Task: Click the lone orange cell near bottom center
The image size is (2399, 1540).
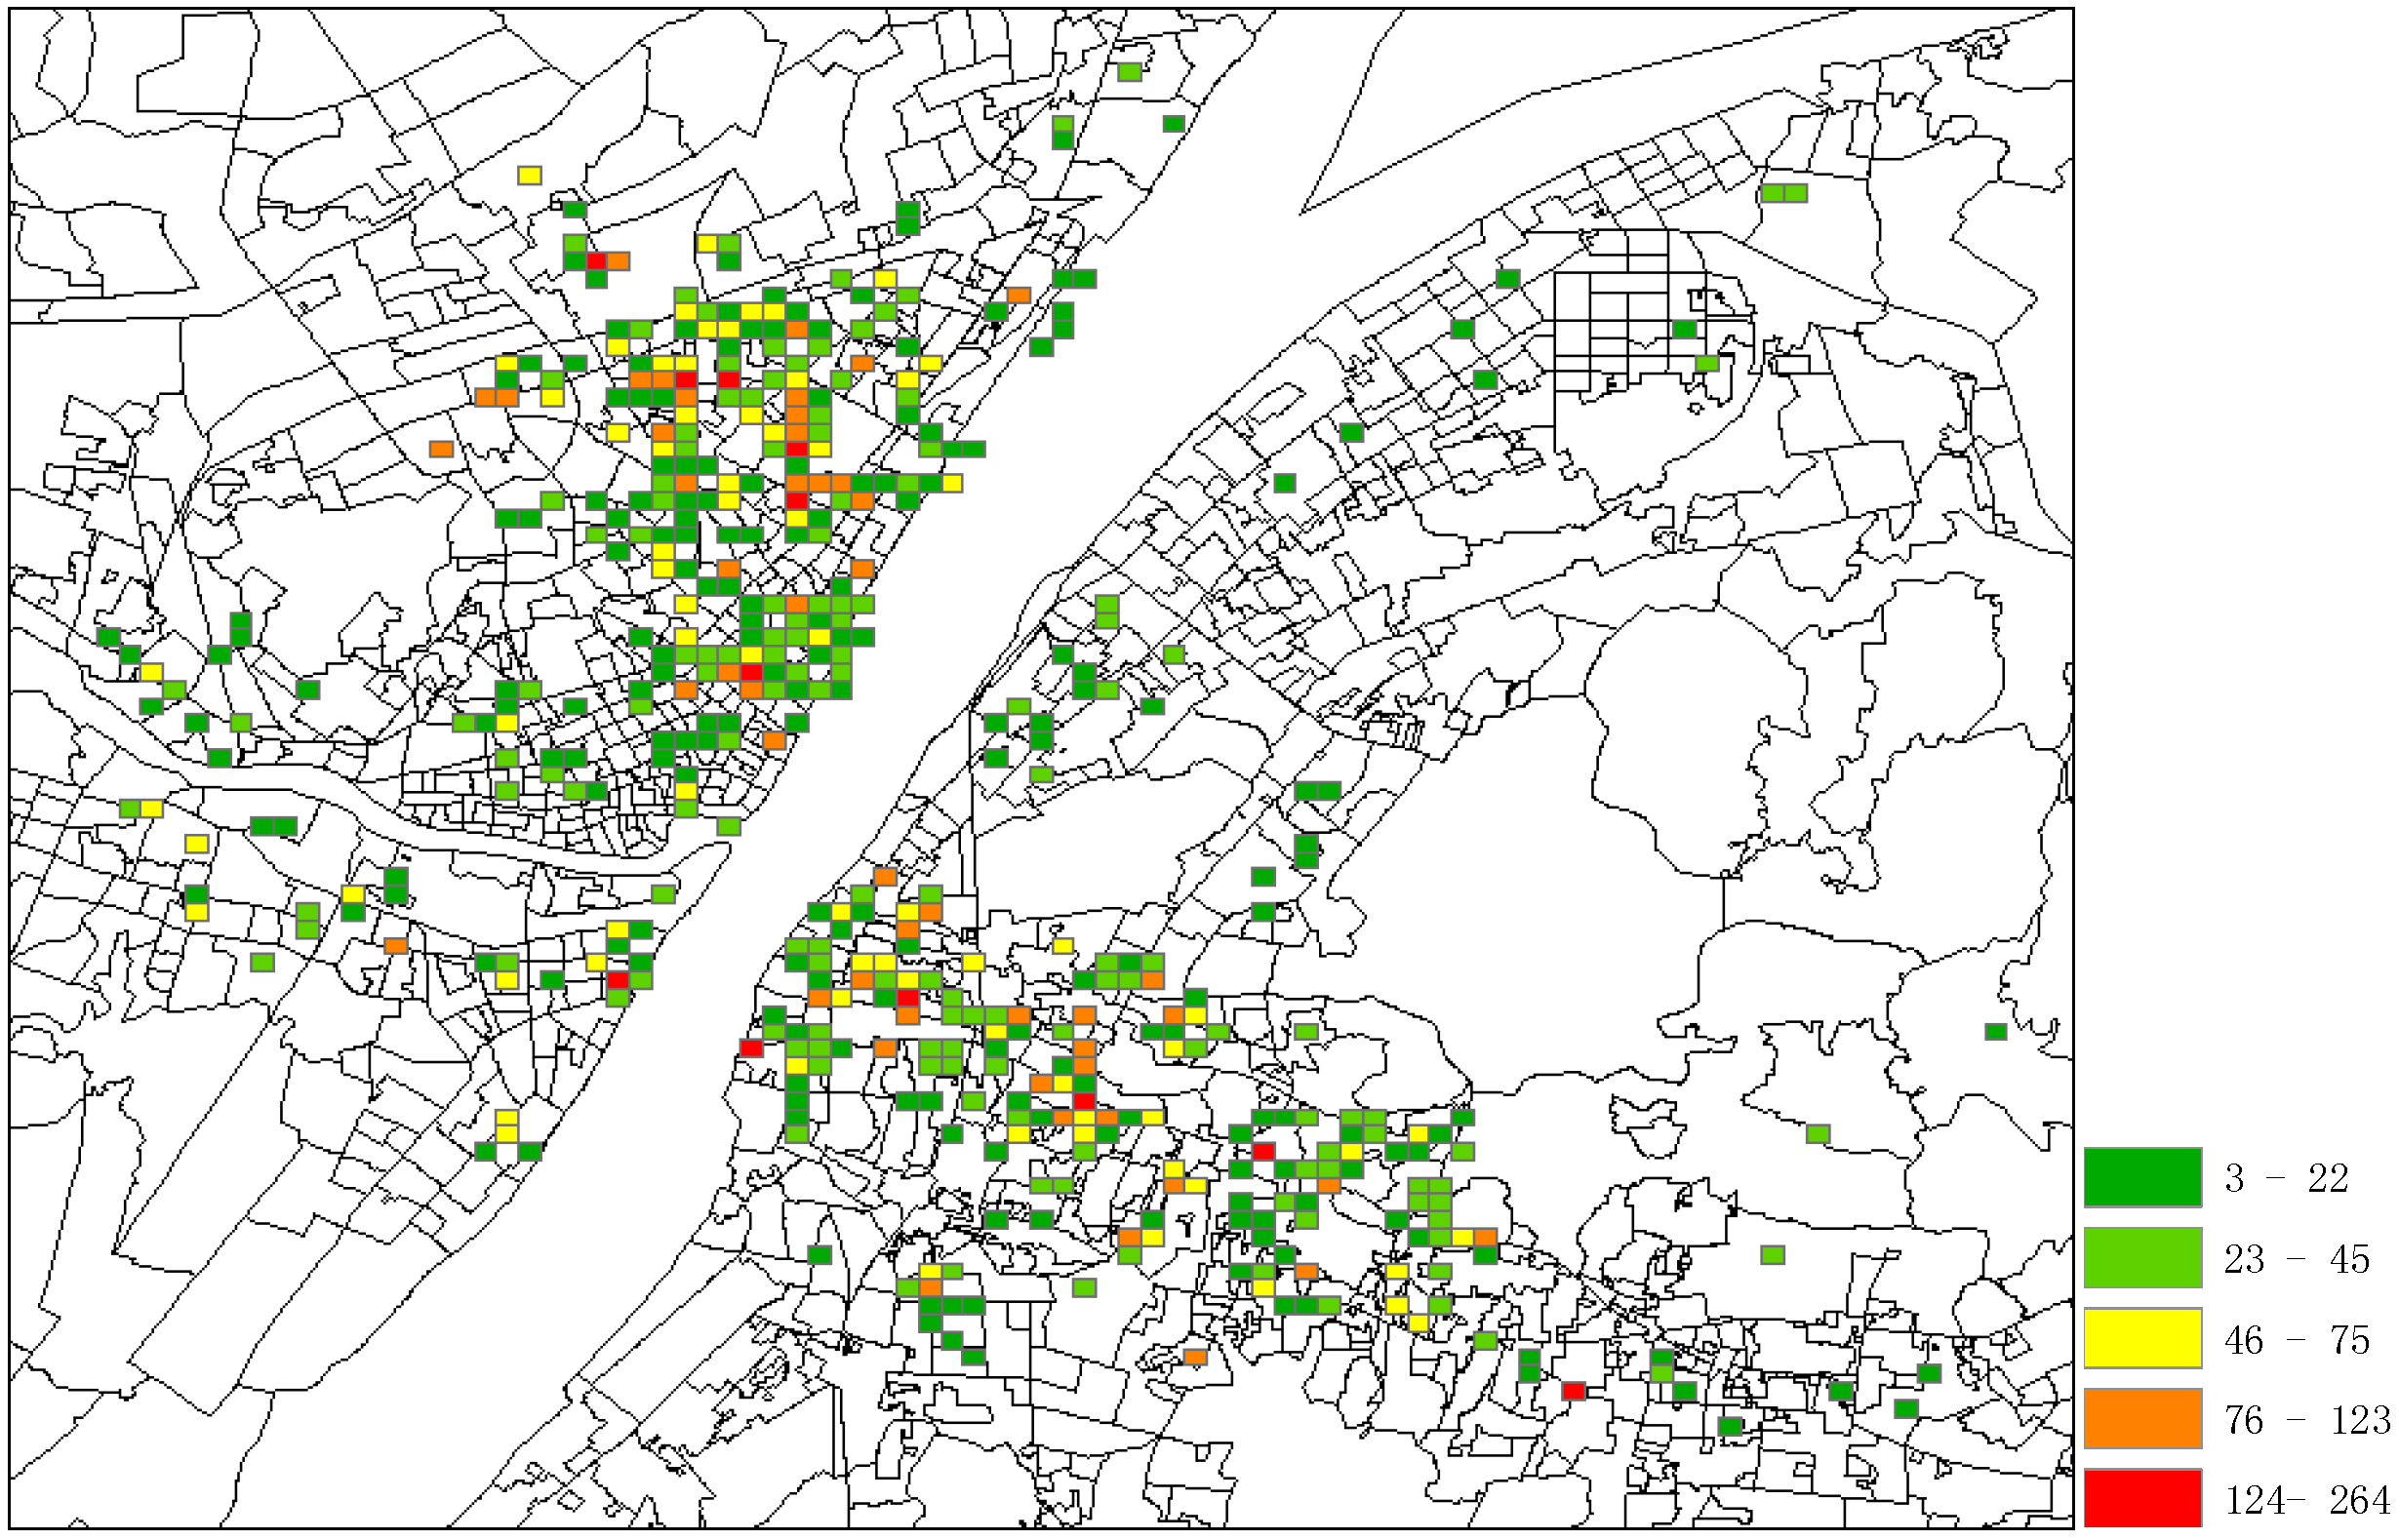Action: (1195, 1357)
